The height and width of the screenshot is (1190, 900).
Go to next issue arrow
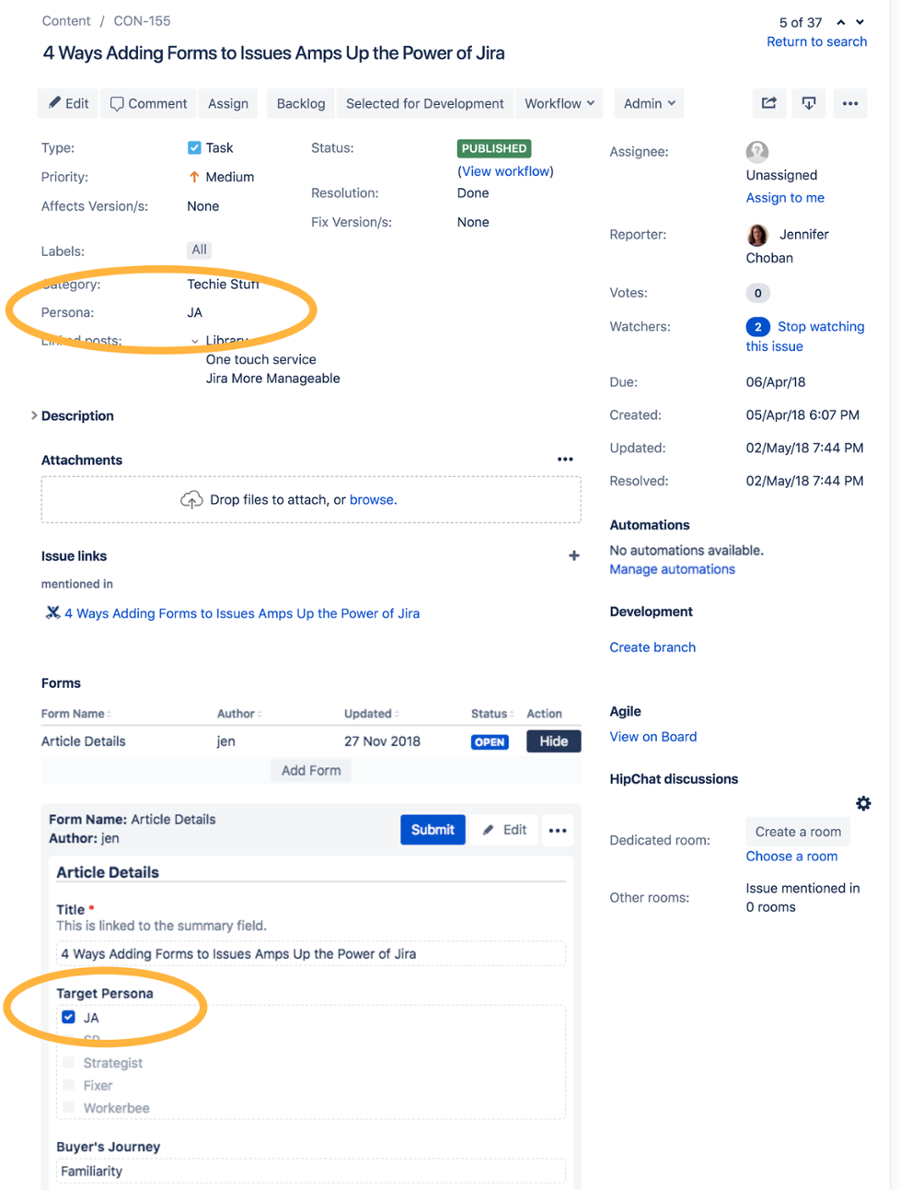860,22
